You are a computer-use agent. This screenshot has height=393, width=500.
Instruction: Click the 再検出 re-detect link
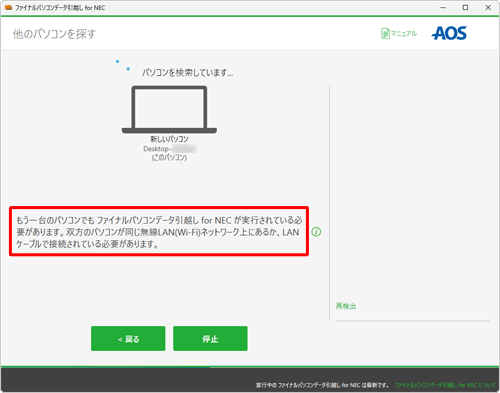[x=346, y=306]
